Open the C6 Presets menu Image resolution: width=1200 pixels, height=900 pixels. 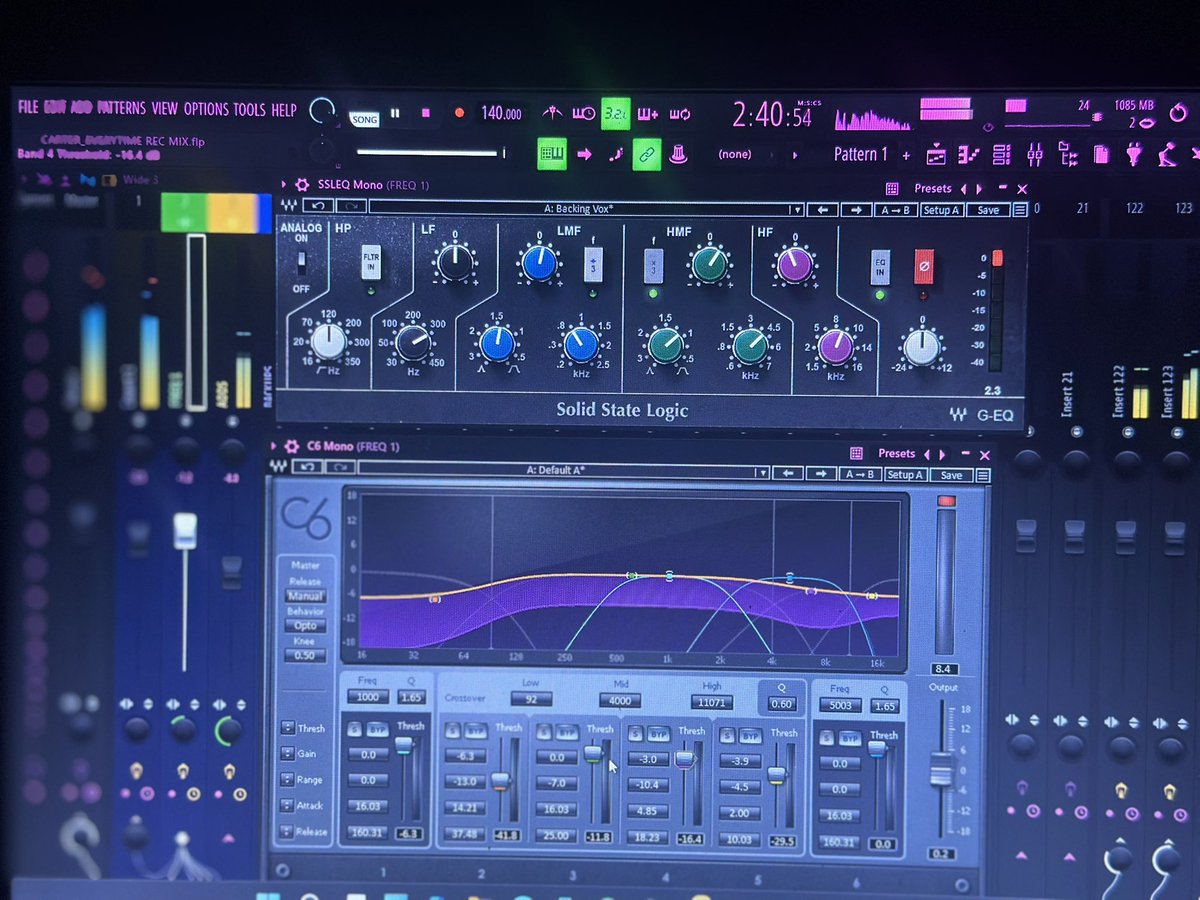tap(896, 453)
